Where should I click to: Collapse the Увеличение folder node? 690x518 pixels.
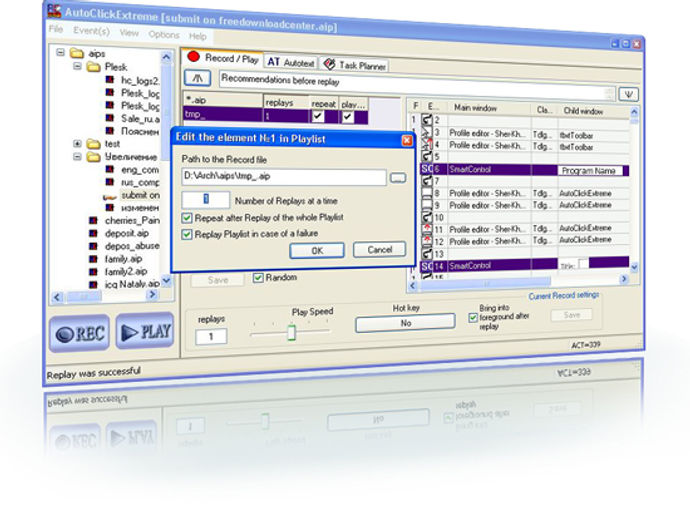(77, 156)
